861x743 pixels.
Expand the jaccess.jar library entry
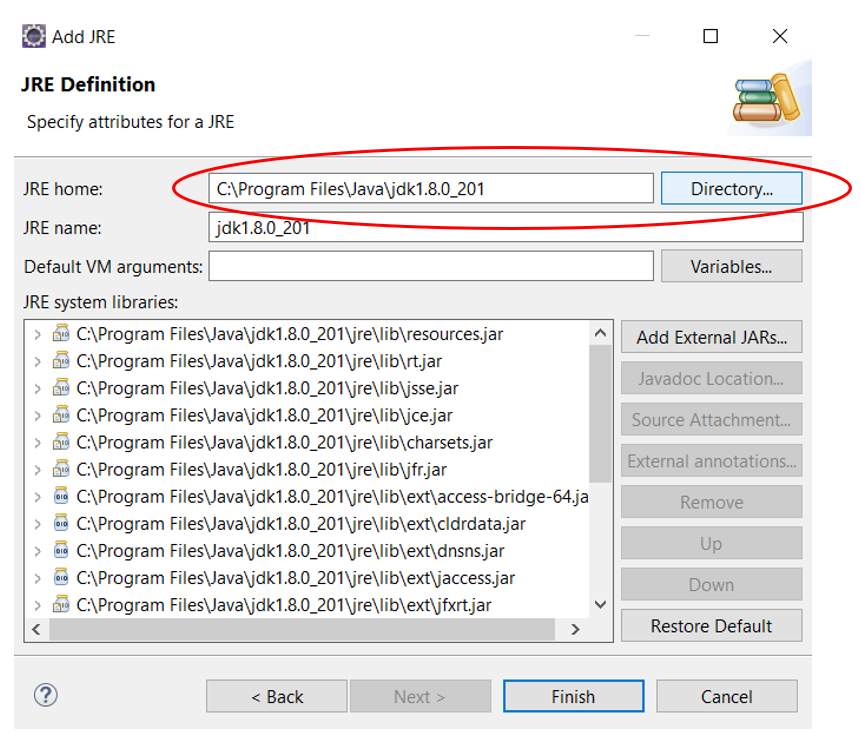(x=37, y=578)
